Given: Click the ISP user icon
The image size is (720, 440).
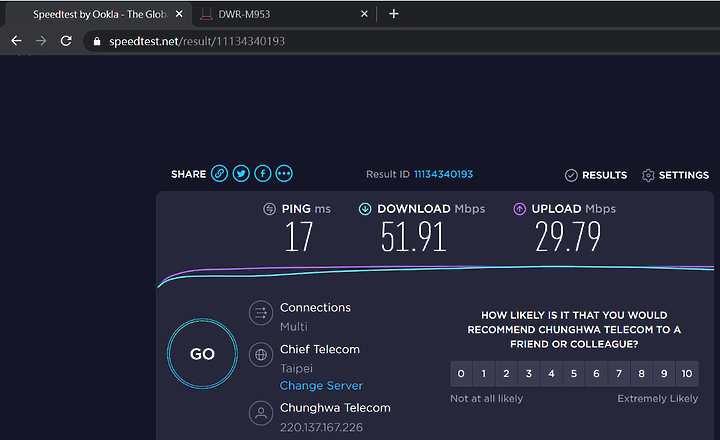Looking at the screenshot, I should click(261, 413).
